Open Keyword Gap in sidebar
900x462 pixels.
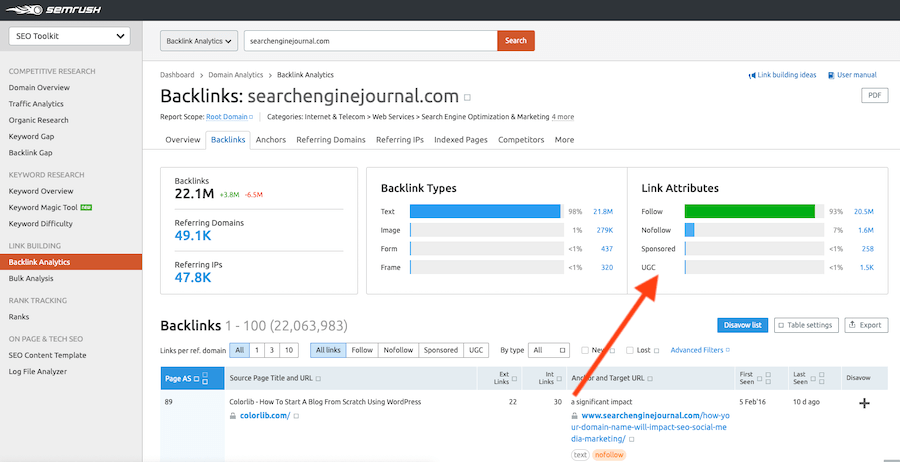(32, 137)
